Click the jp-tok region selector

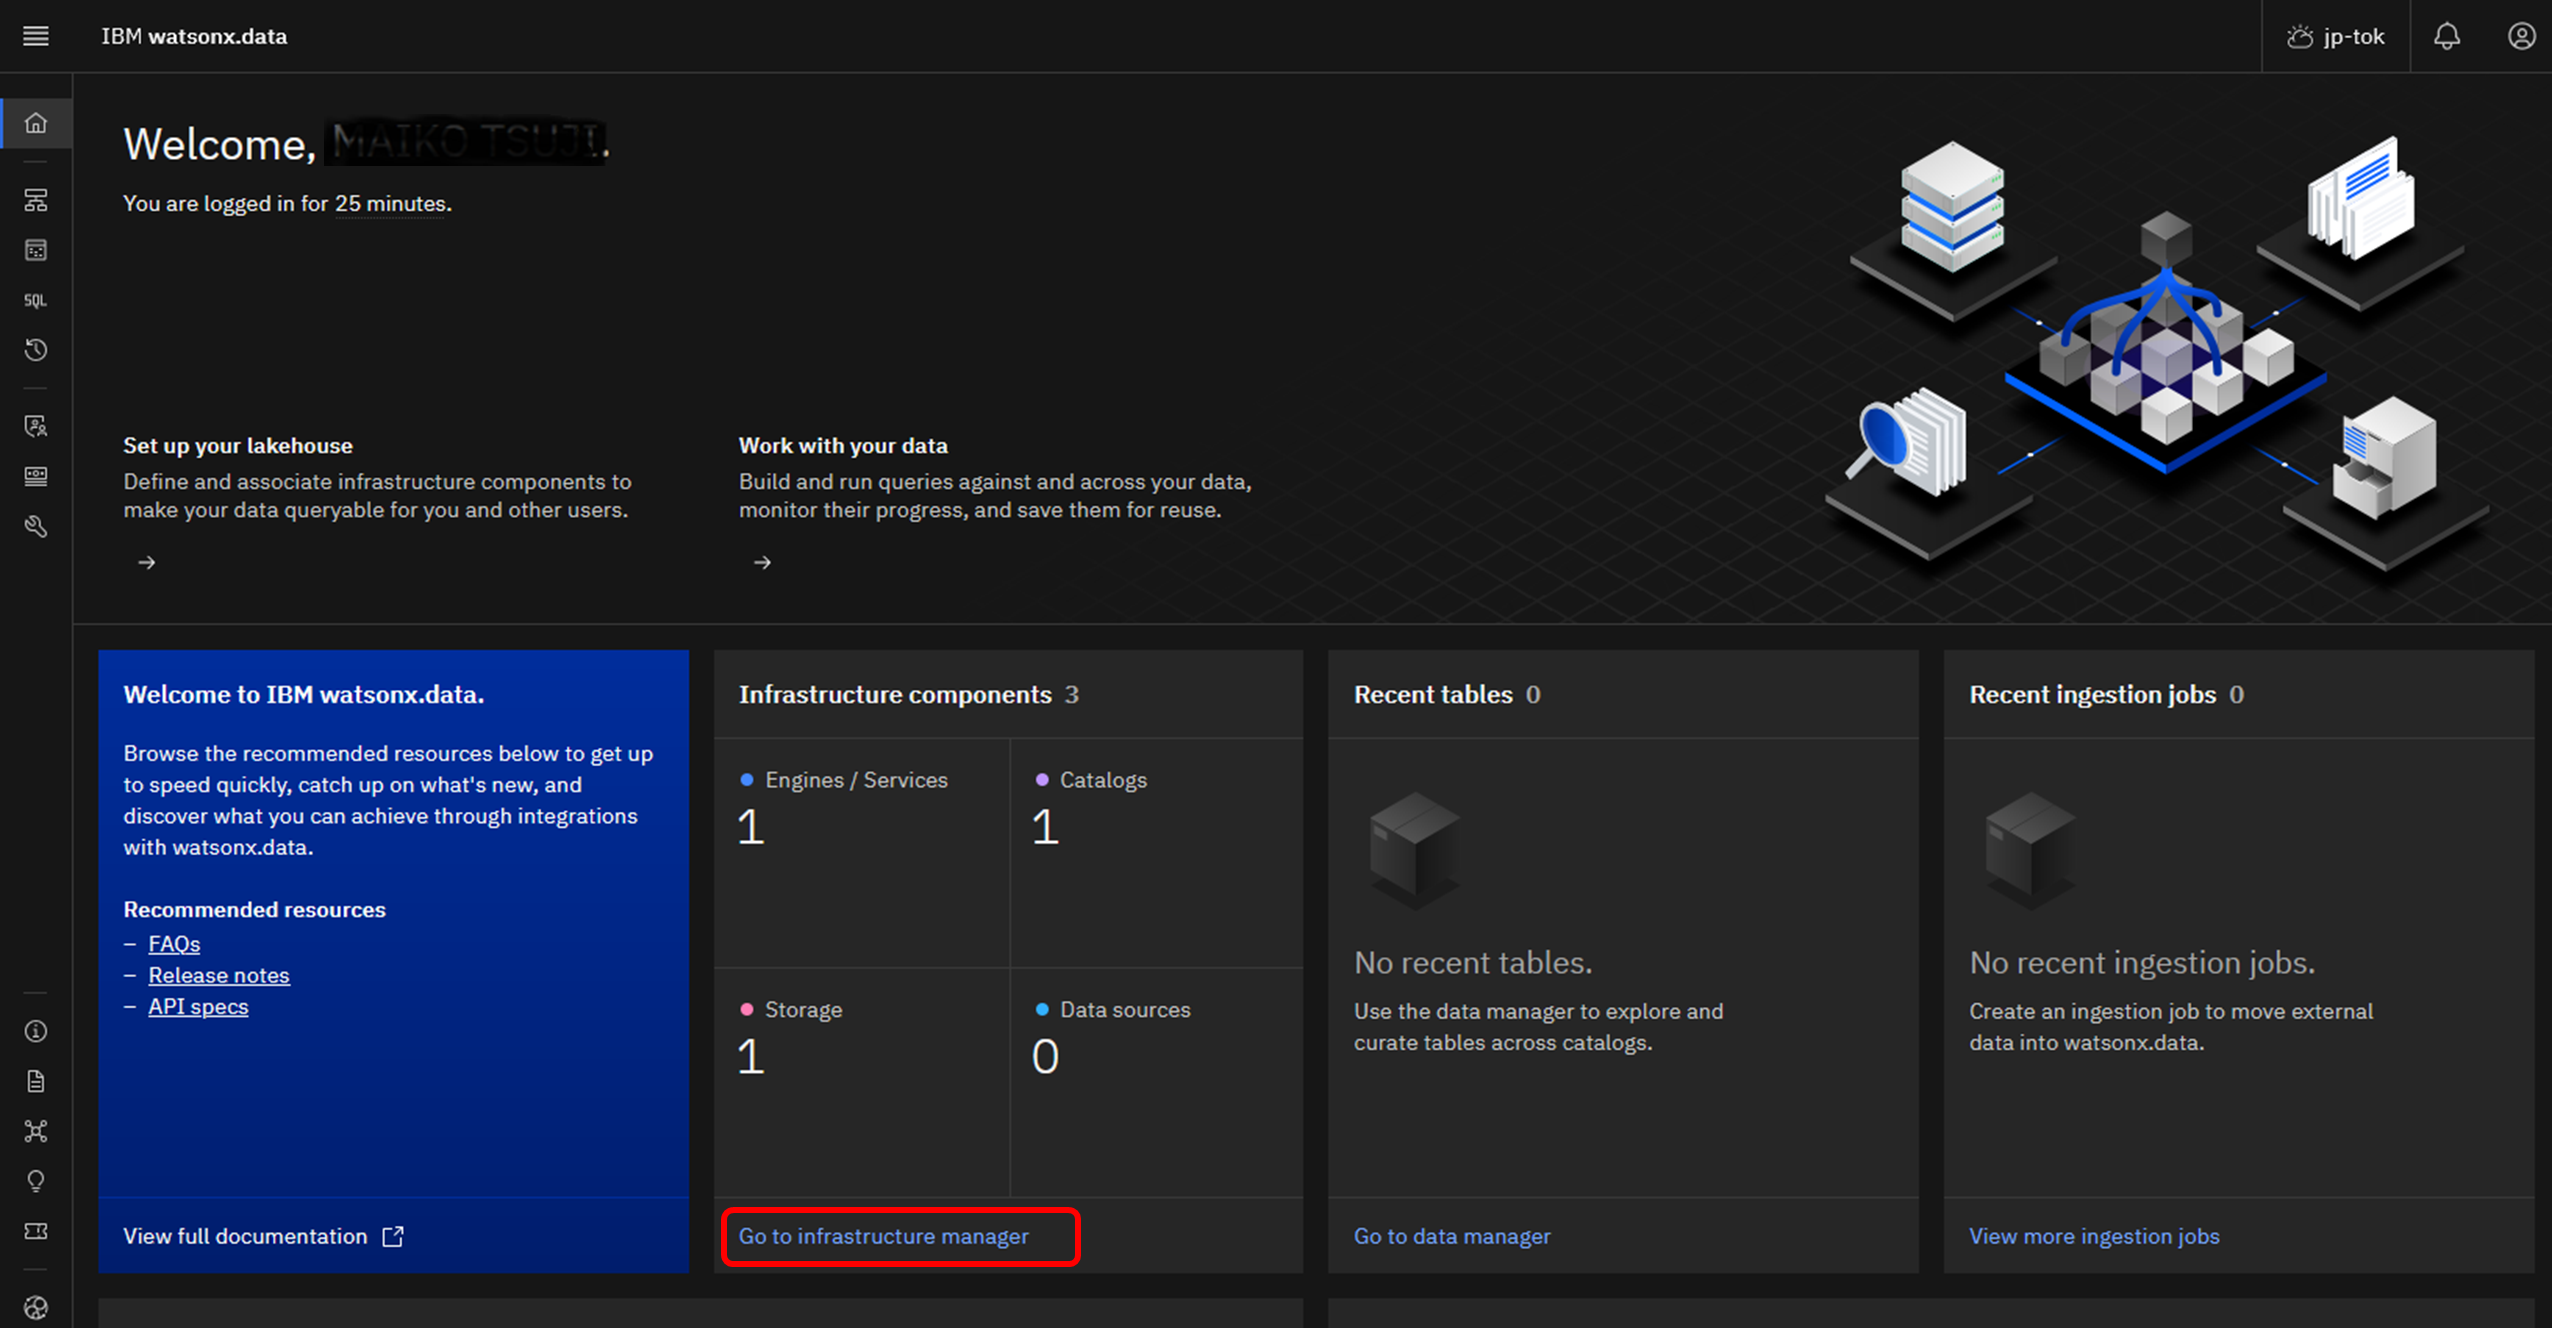click(x=2336, y=36)
